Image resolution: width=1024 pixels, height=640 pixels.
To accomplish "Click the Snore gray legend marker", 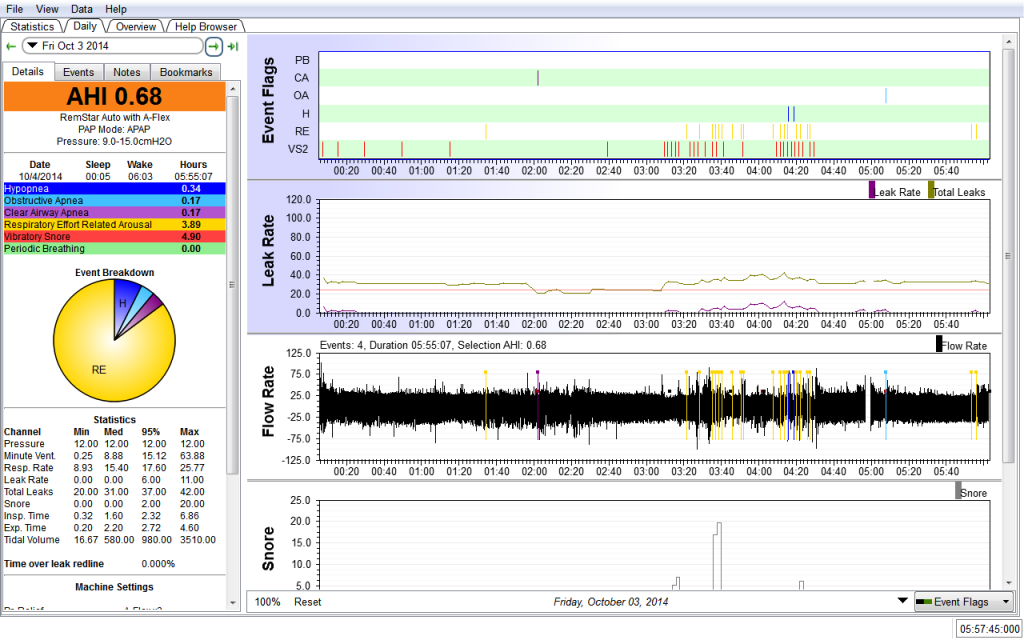I will tap(958, 490).
